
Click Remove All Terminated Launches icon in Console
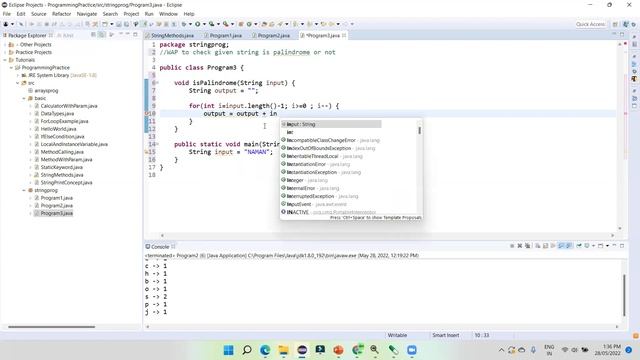tap(527, 246)
